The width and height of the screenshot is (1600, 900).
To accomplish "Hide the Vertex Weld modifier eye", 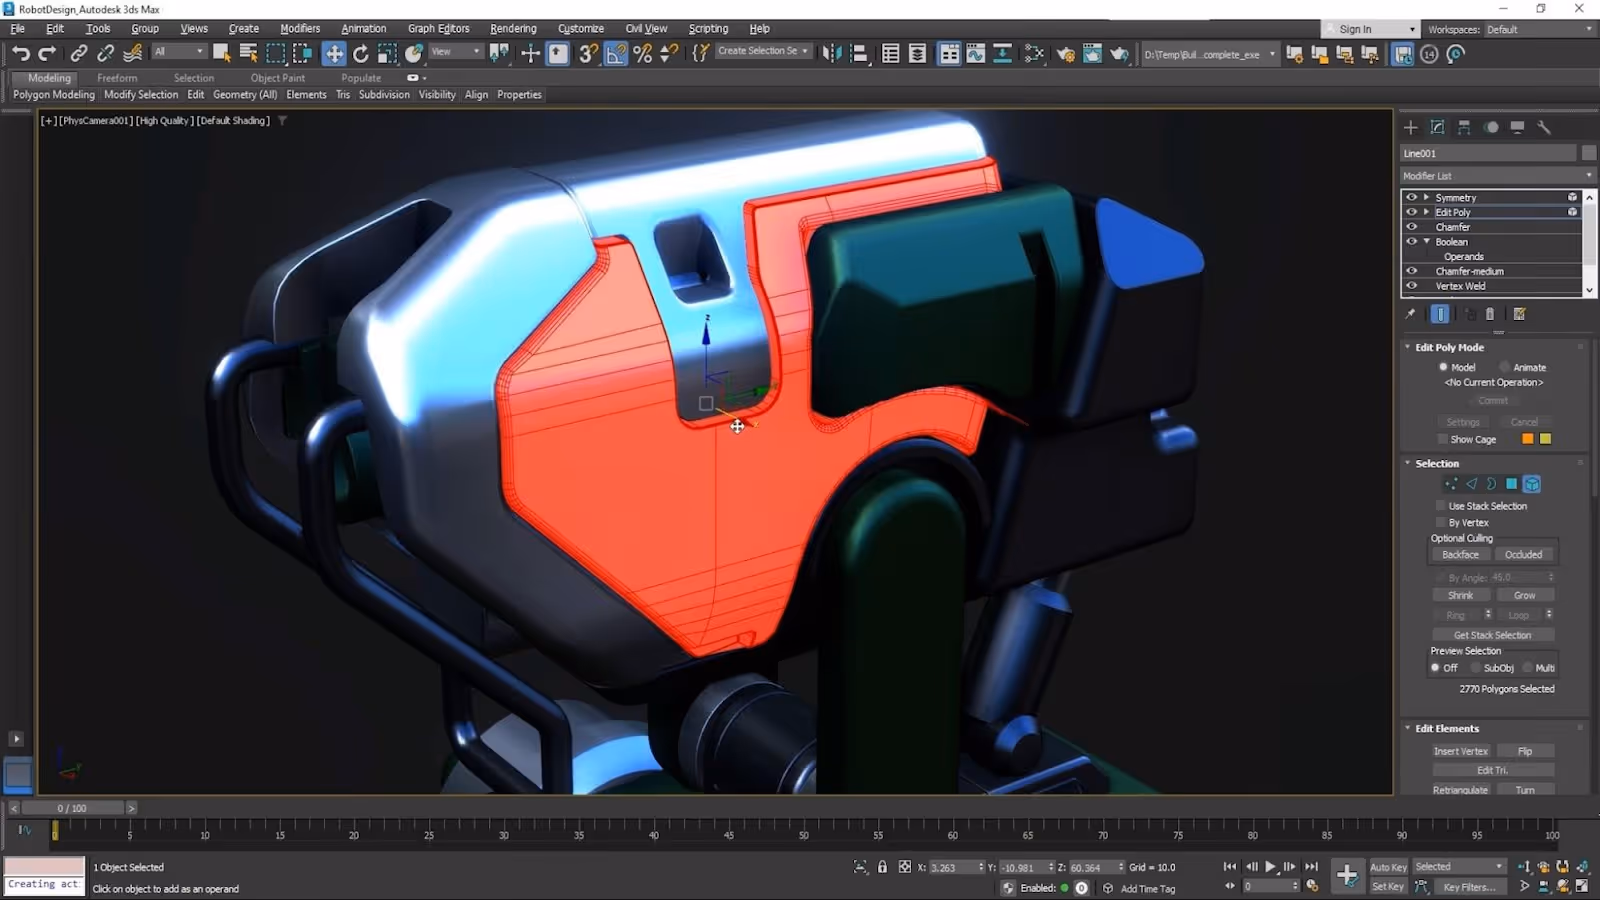I will (1411, 286).
